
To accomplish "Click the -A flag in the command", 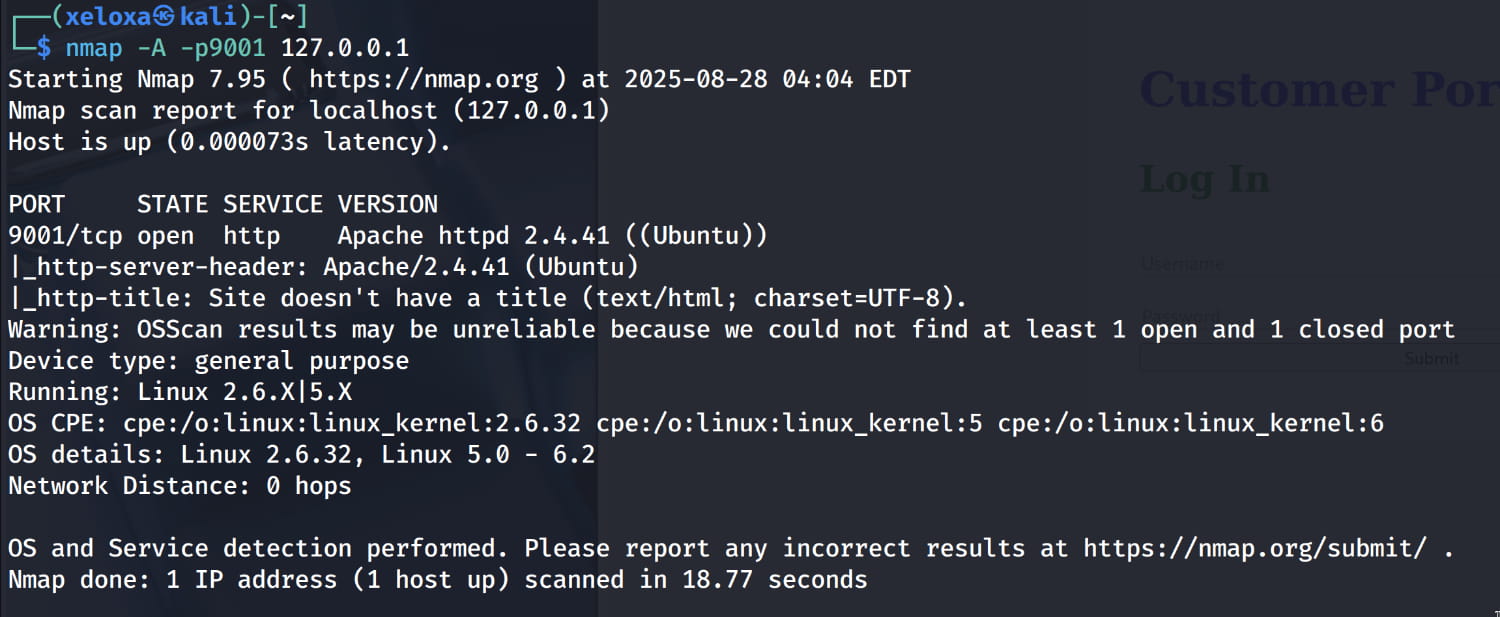I will click(152, 48).
